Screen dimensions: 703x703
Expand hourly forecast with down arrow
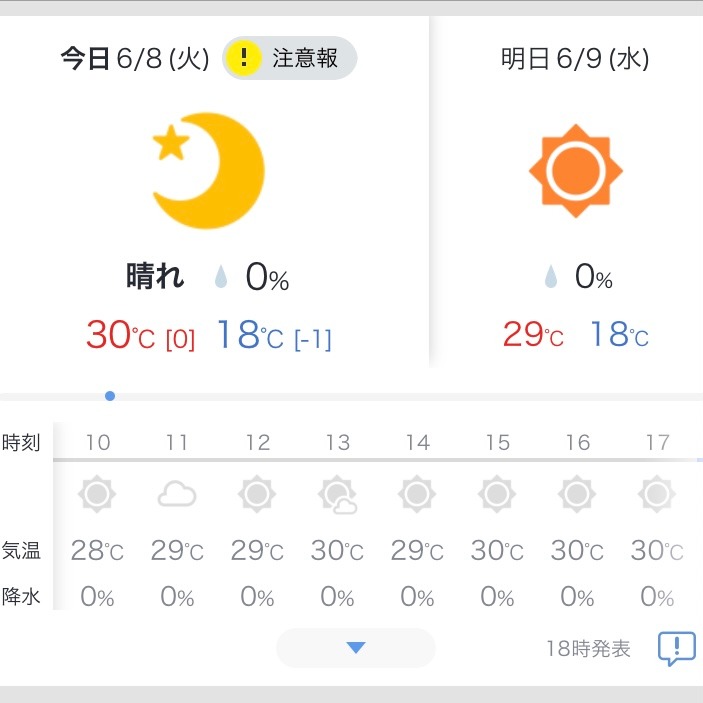[356, 648]
